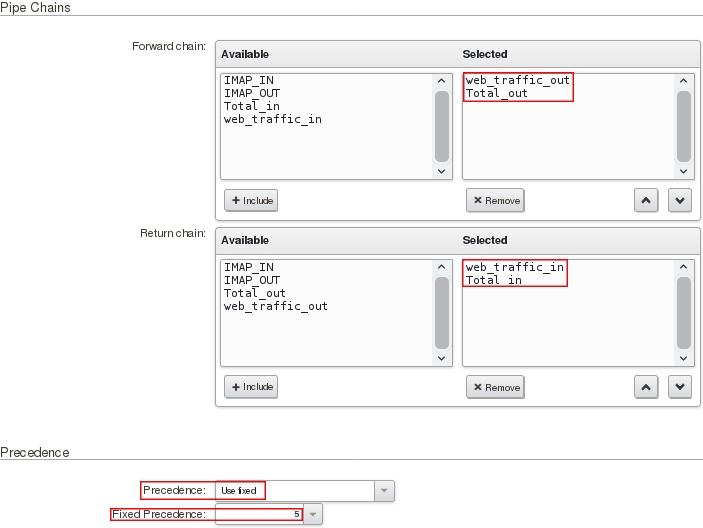Viewport: 703px width, 528px height.
Task: Select Total_in in Return chain Selected list
Action: click(494, 280)
